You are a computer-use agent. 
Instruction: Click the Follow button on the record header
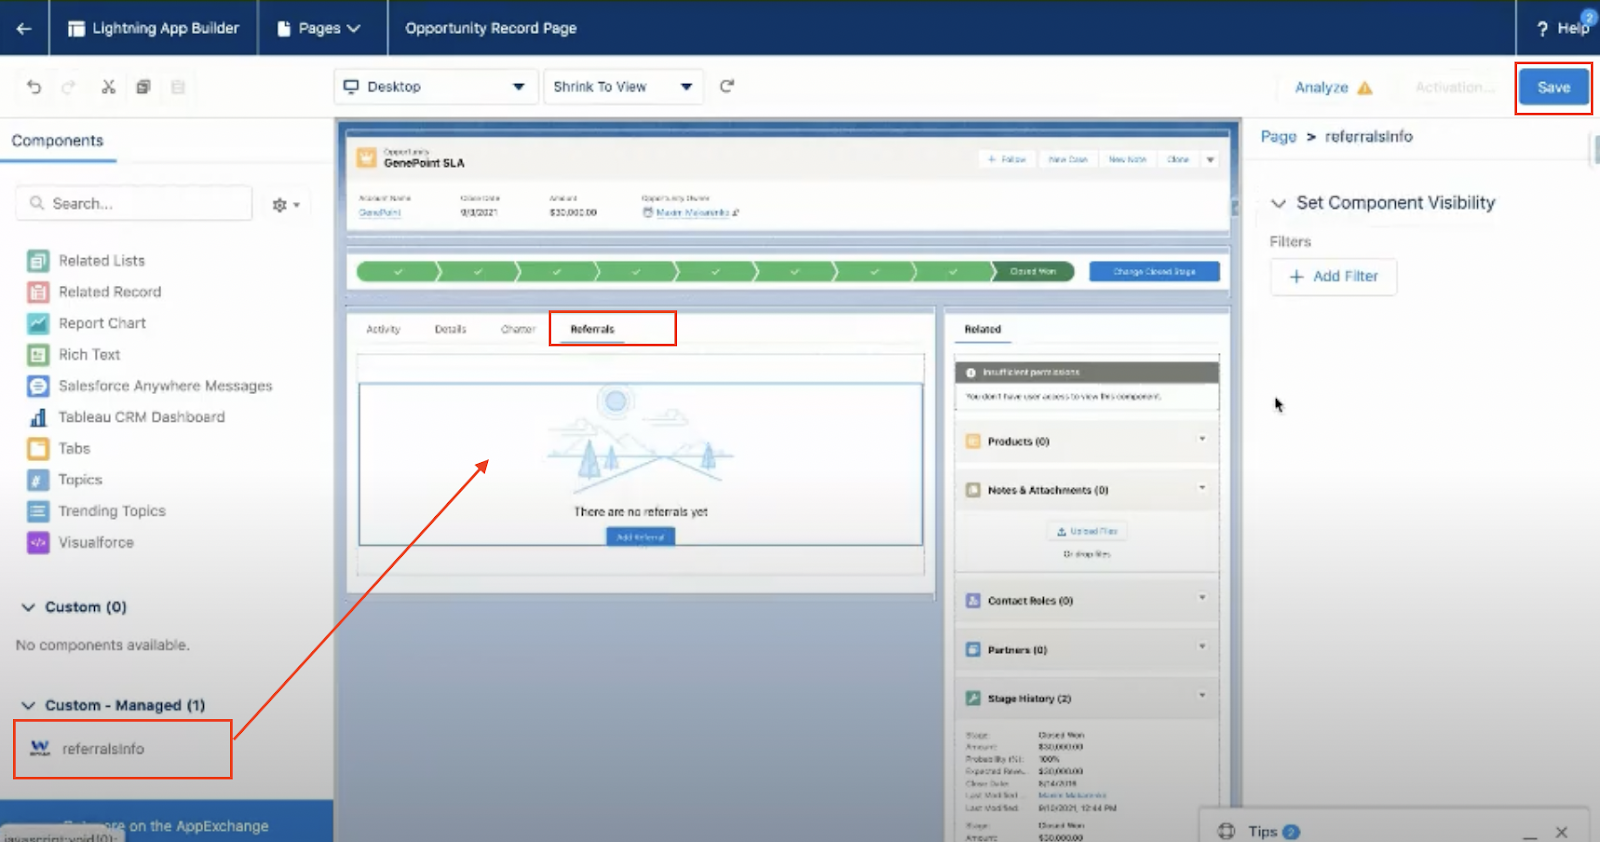click(1007, 159)
